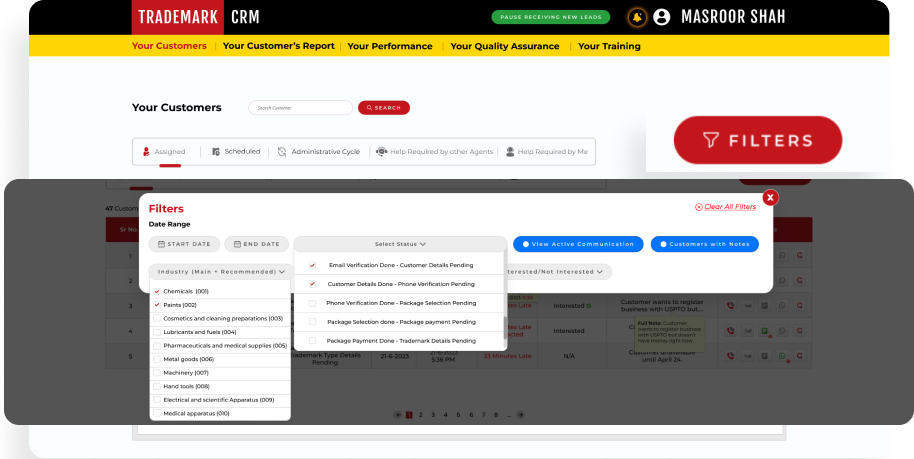Click the calendar icon in Start Date
This screenshot has height=459, width=914.
tap(161, 244)
